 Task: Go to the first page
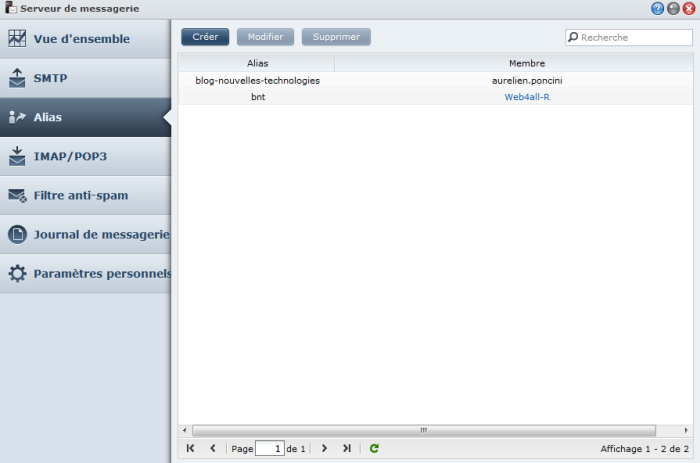[190, 448]
